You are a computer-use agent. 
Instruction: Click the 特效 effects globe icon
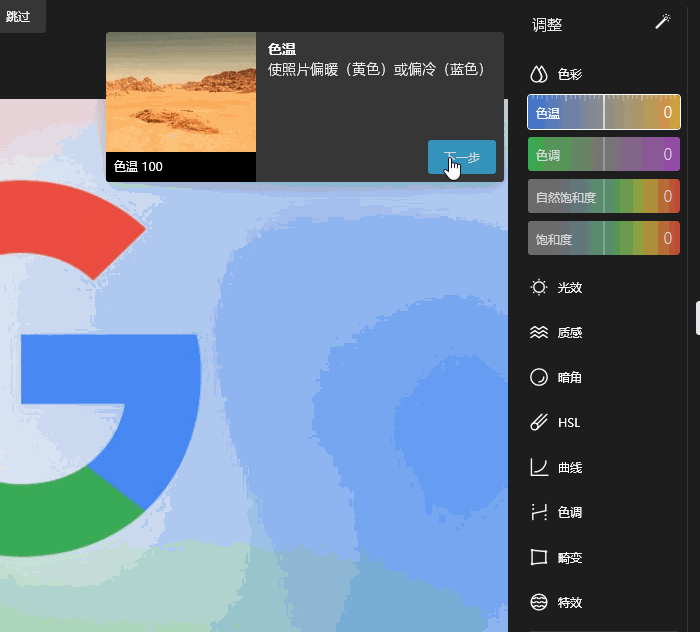[x=539, y=602]
